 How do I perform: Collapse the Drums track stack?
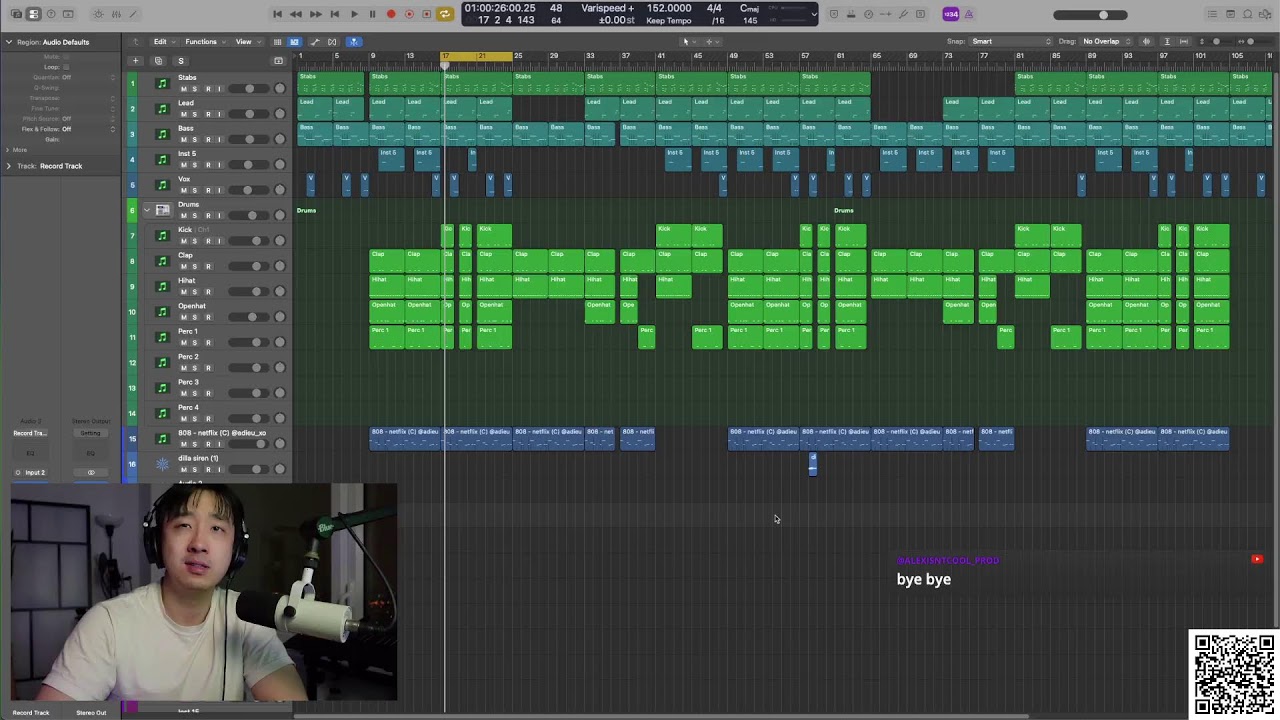[x=147, y=210]
